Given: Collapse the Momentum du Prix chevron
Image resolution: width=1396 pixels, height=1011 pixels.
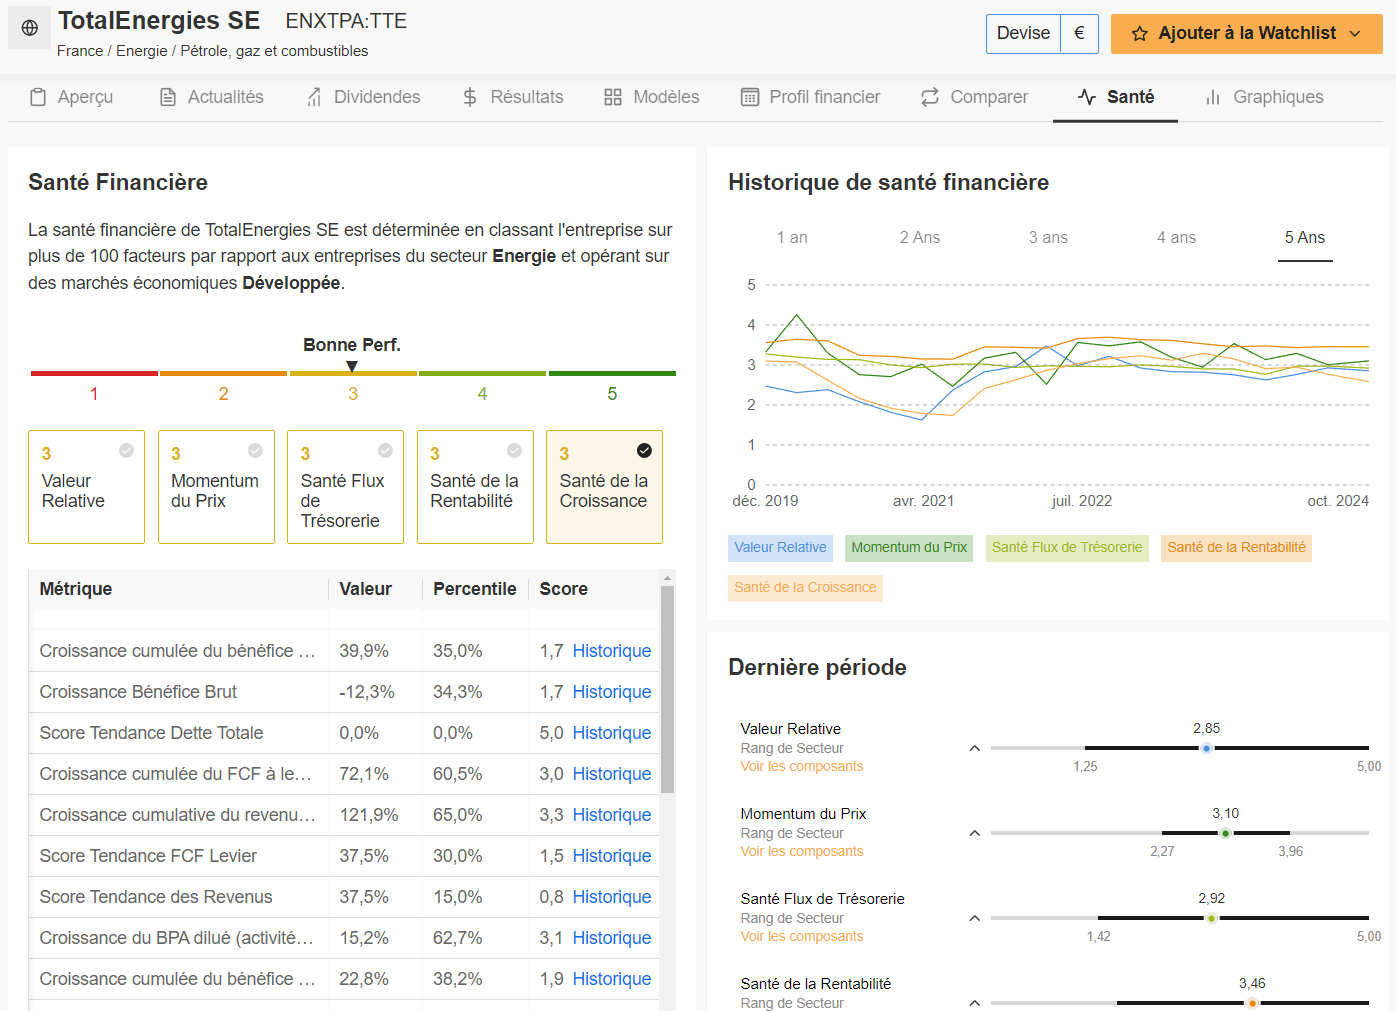Looking at the screenshot, I should point(974,833).
